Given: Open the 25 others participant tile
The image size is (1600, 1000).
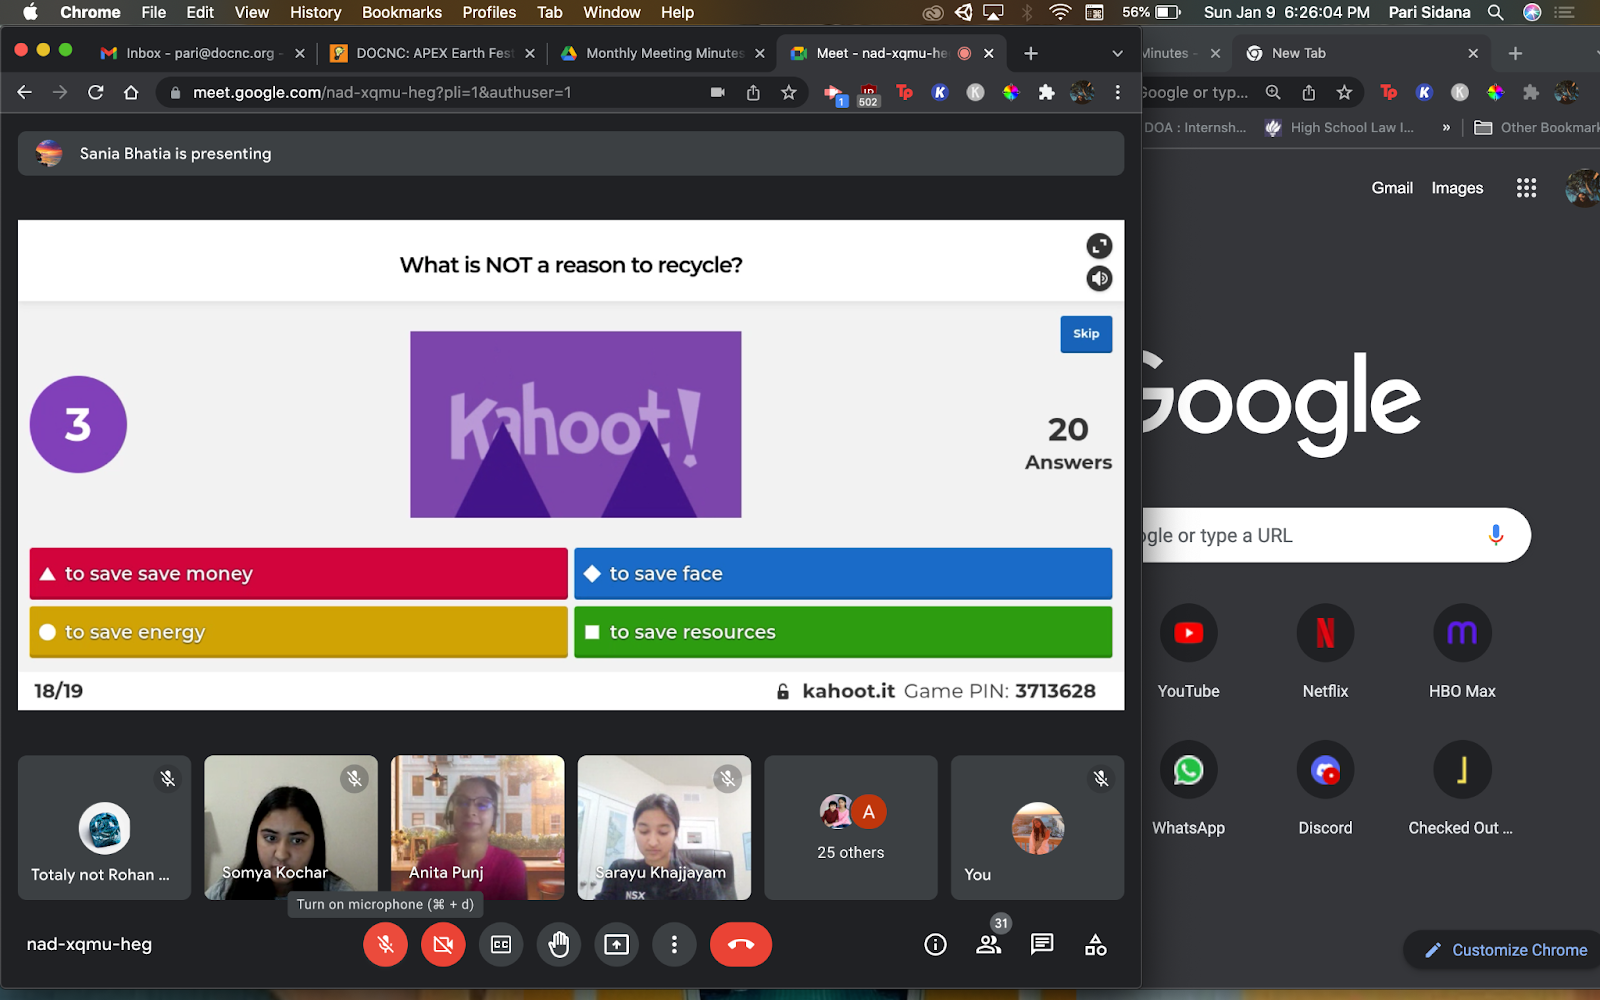Looking at the screenshot, I should (851, 828).
